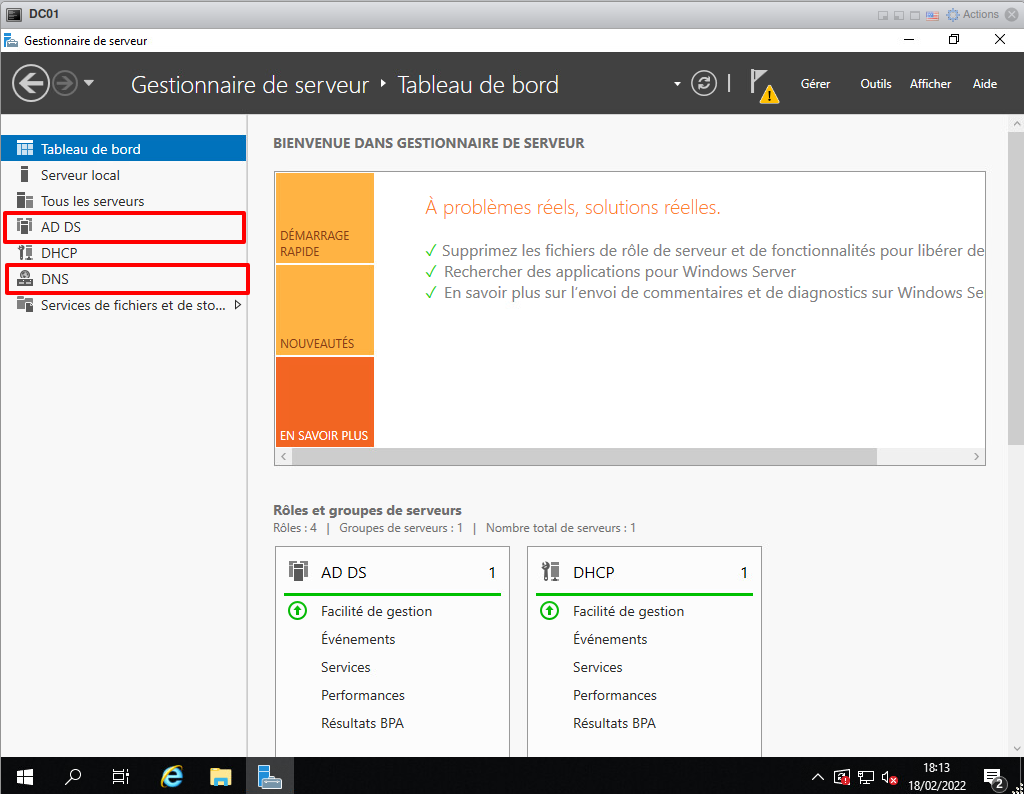Click the back navigation arrow button
The image size is (1024, 794).
tap(31, 84)
